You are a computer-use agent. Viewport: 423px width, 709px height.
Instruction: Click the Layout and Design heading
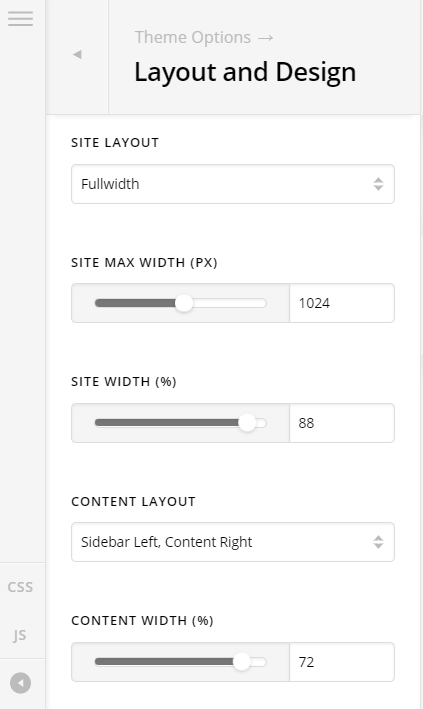245,72
